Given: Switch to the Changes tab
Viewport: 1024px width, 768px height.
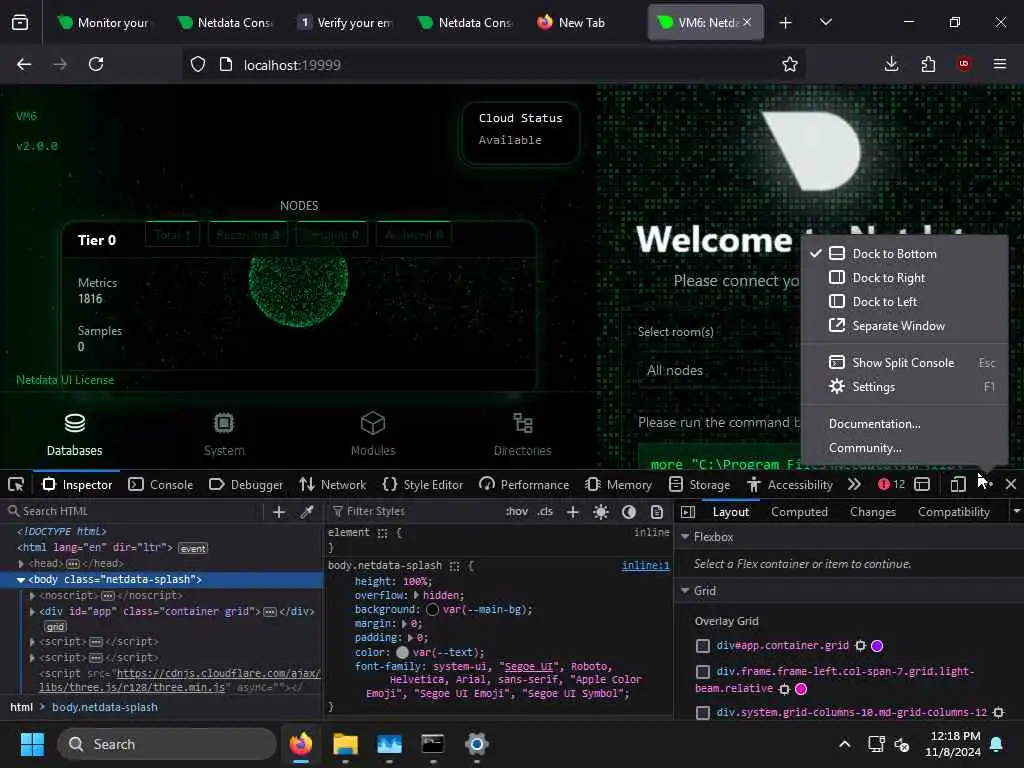Looking at the screenshot, I should tap(872, 512).
